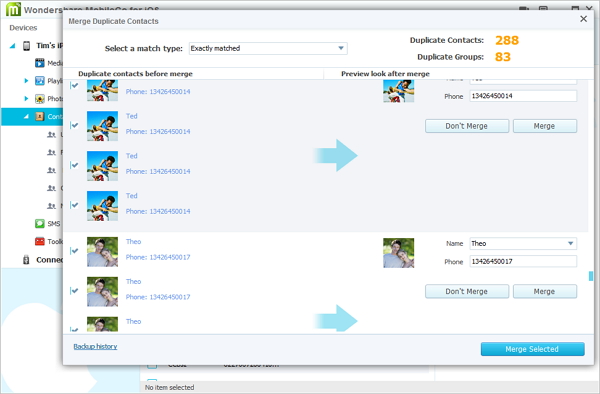Screen dimensions: 600x394
Task: Click Don't Merge for the Theo group
Action: [x=467, y=291]
